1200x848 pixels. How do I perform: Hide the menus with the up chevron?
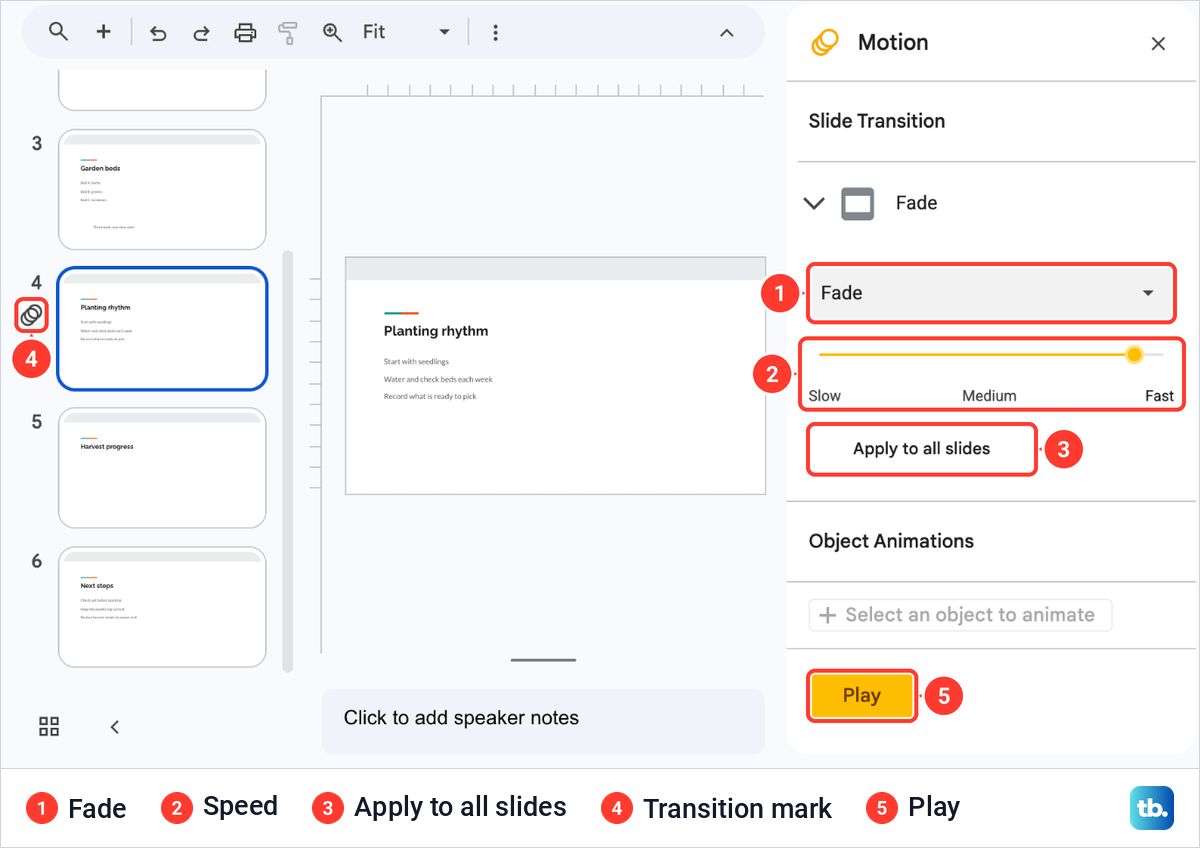tap(727, 33)
